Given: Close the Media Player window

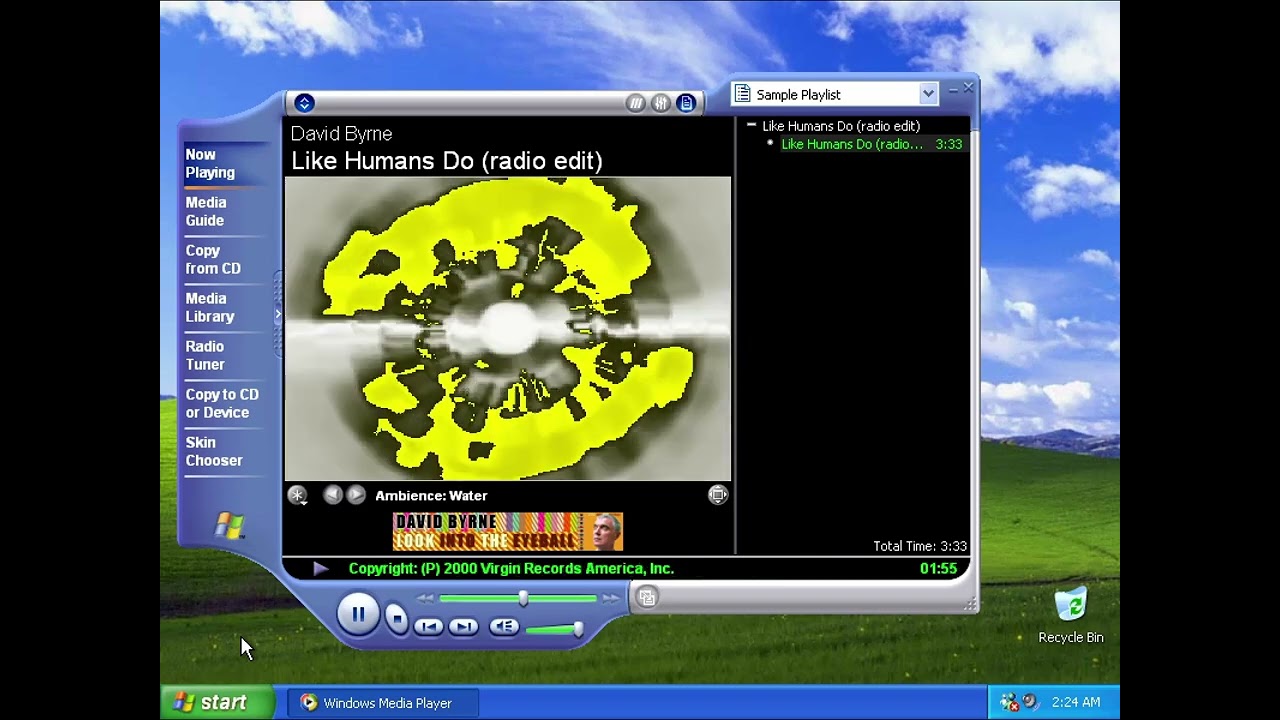Looking at the screenshot, I should (968, 88).
